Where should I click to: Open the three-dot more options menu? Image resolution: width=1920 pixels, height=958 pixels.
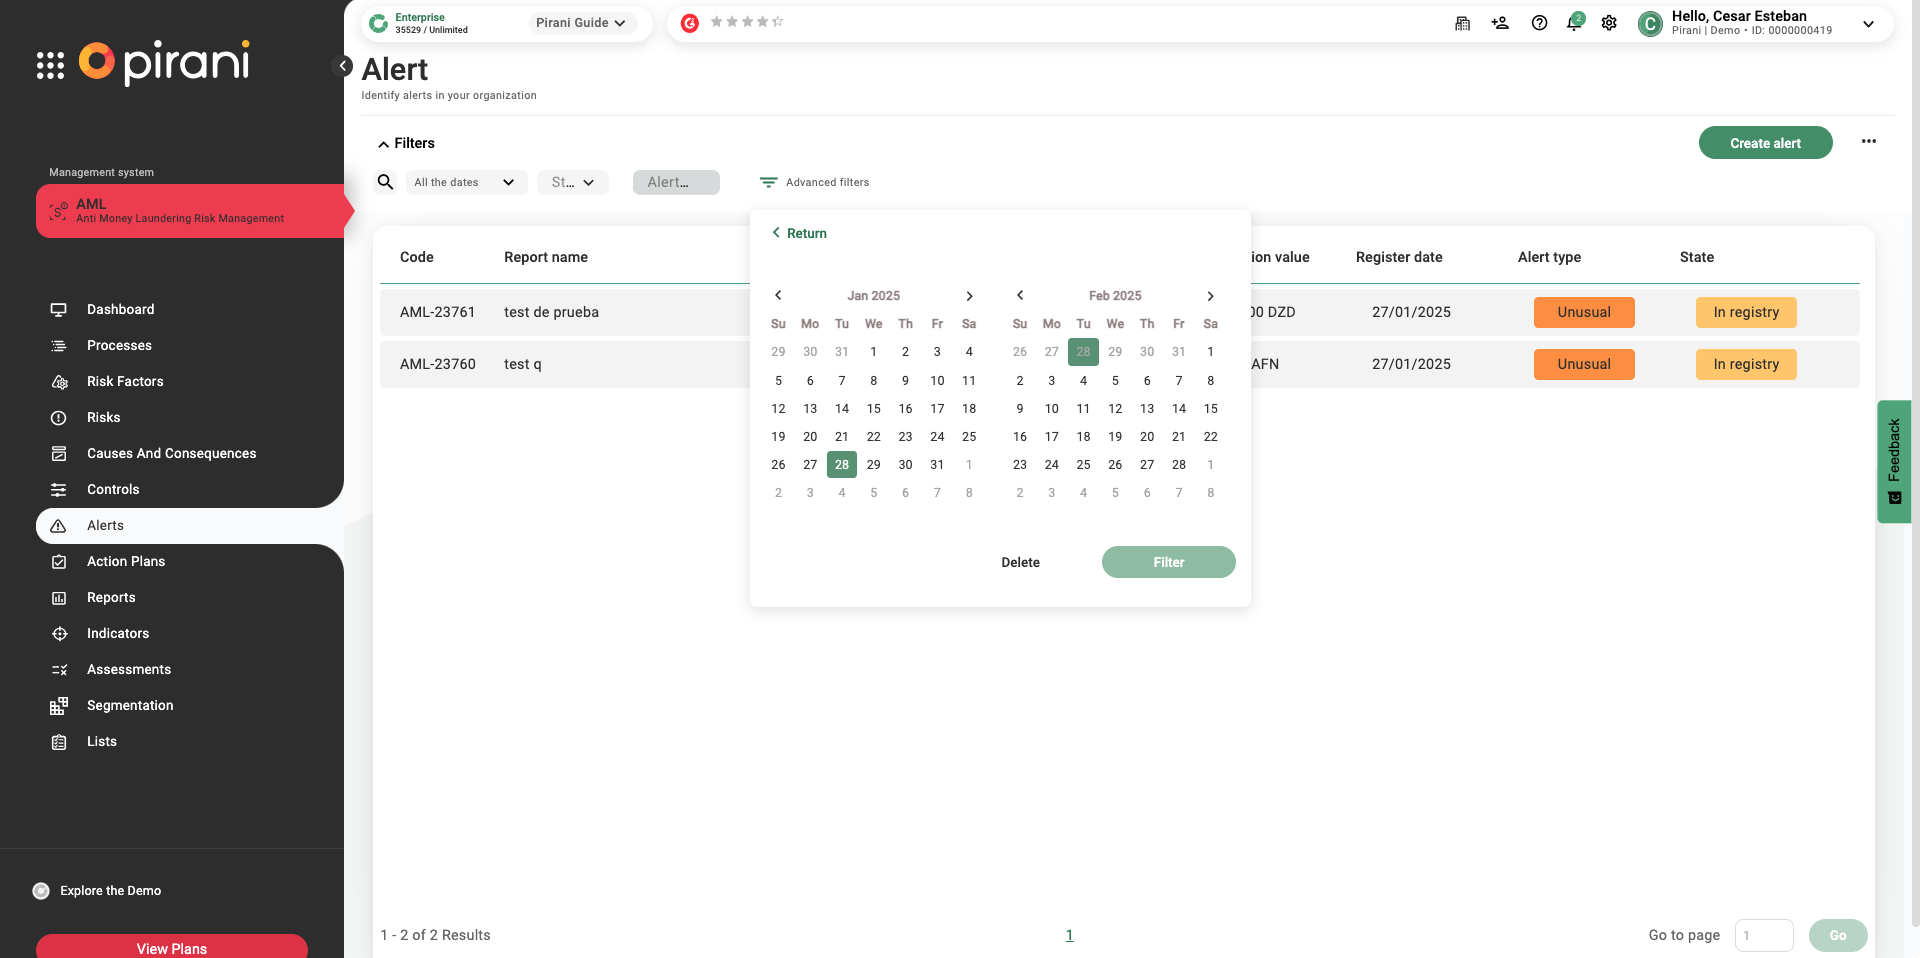[x=1868, y=142]
